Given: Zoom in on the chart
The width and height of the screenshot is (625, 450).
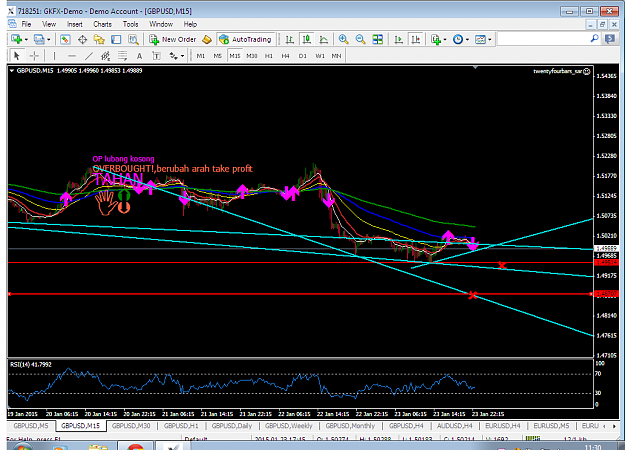Looking at the screenshot, I should [x=343, y=39].
